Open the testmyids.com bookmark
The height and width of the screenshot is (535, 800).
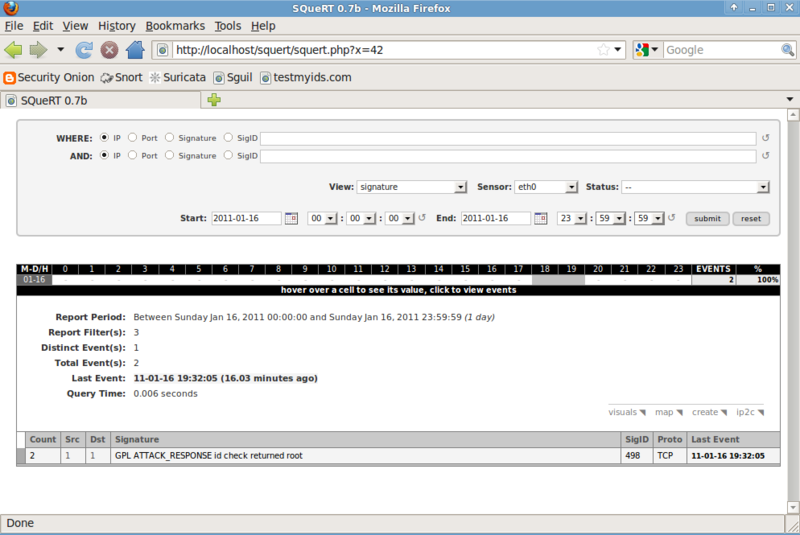click(x=306, y=78)
